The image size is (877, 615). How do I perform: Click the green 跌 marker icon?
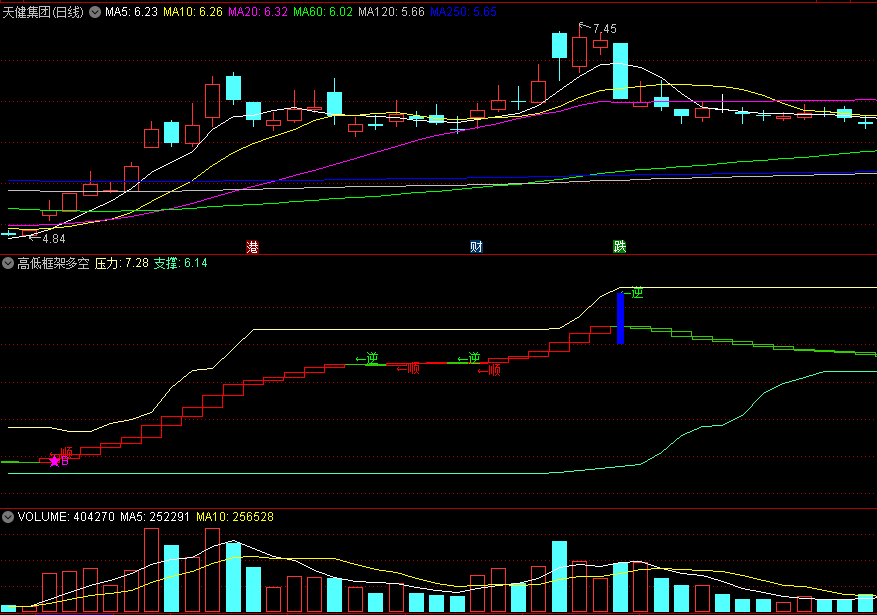point(619,247)
